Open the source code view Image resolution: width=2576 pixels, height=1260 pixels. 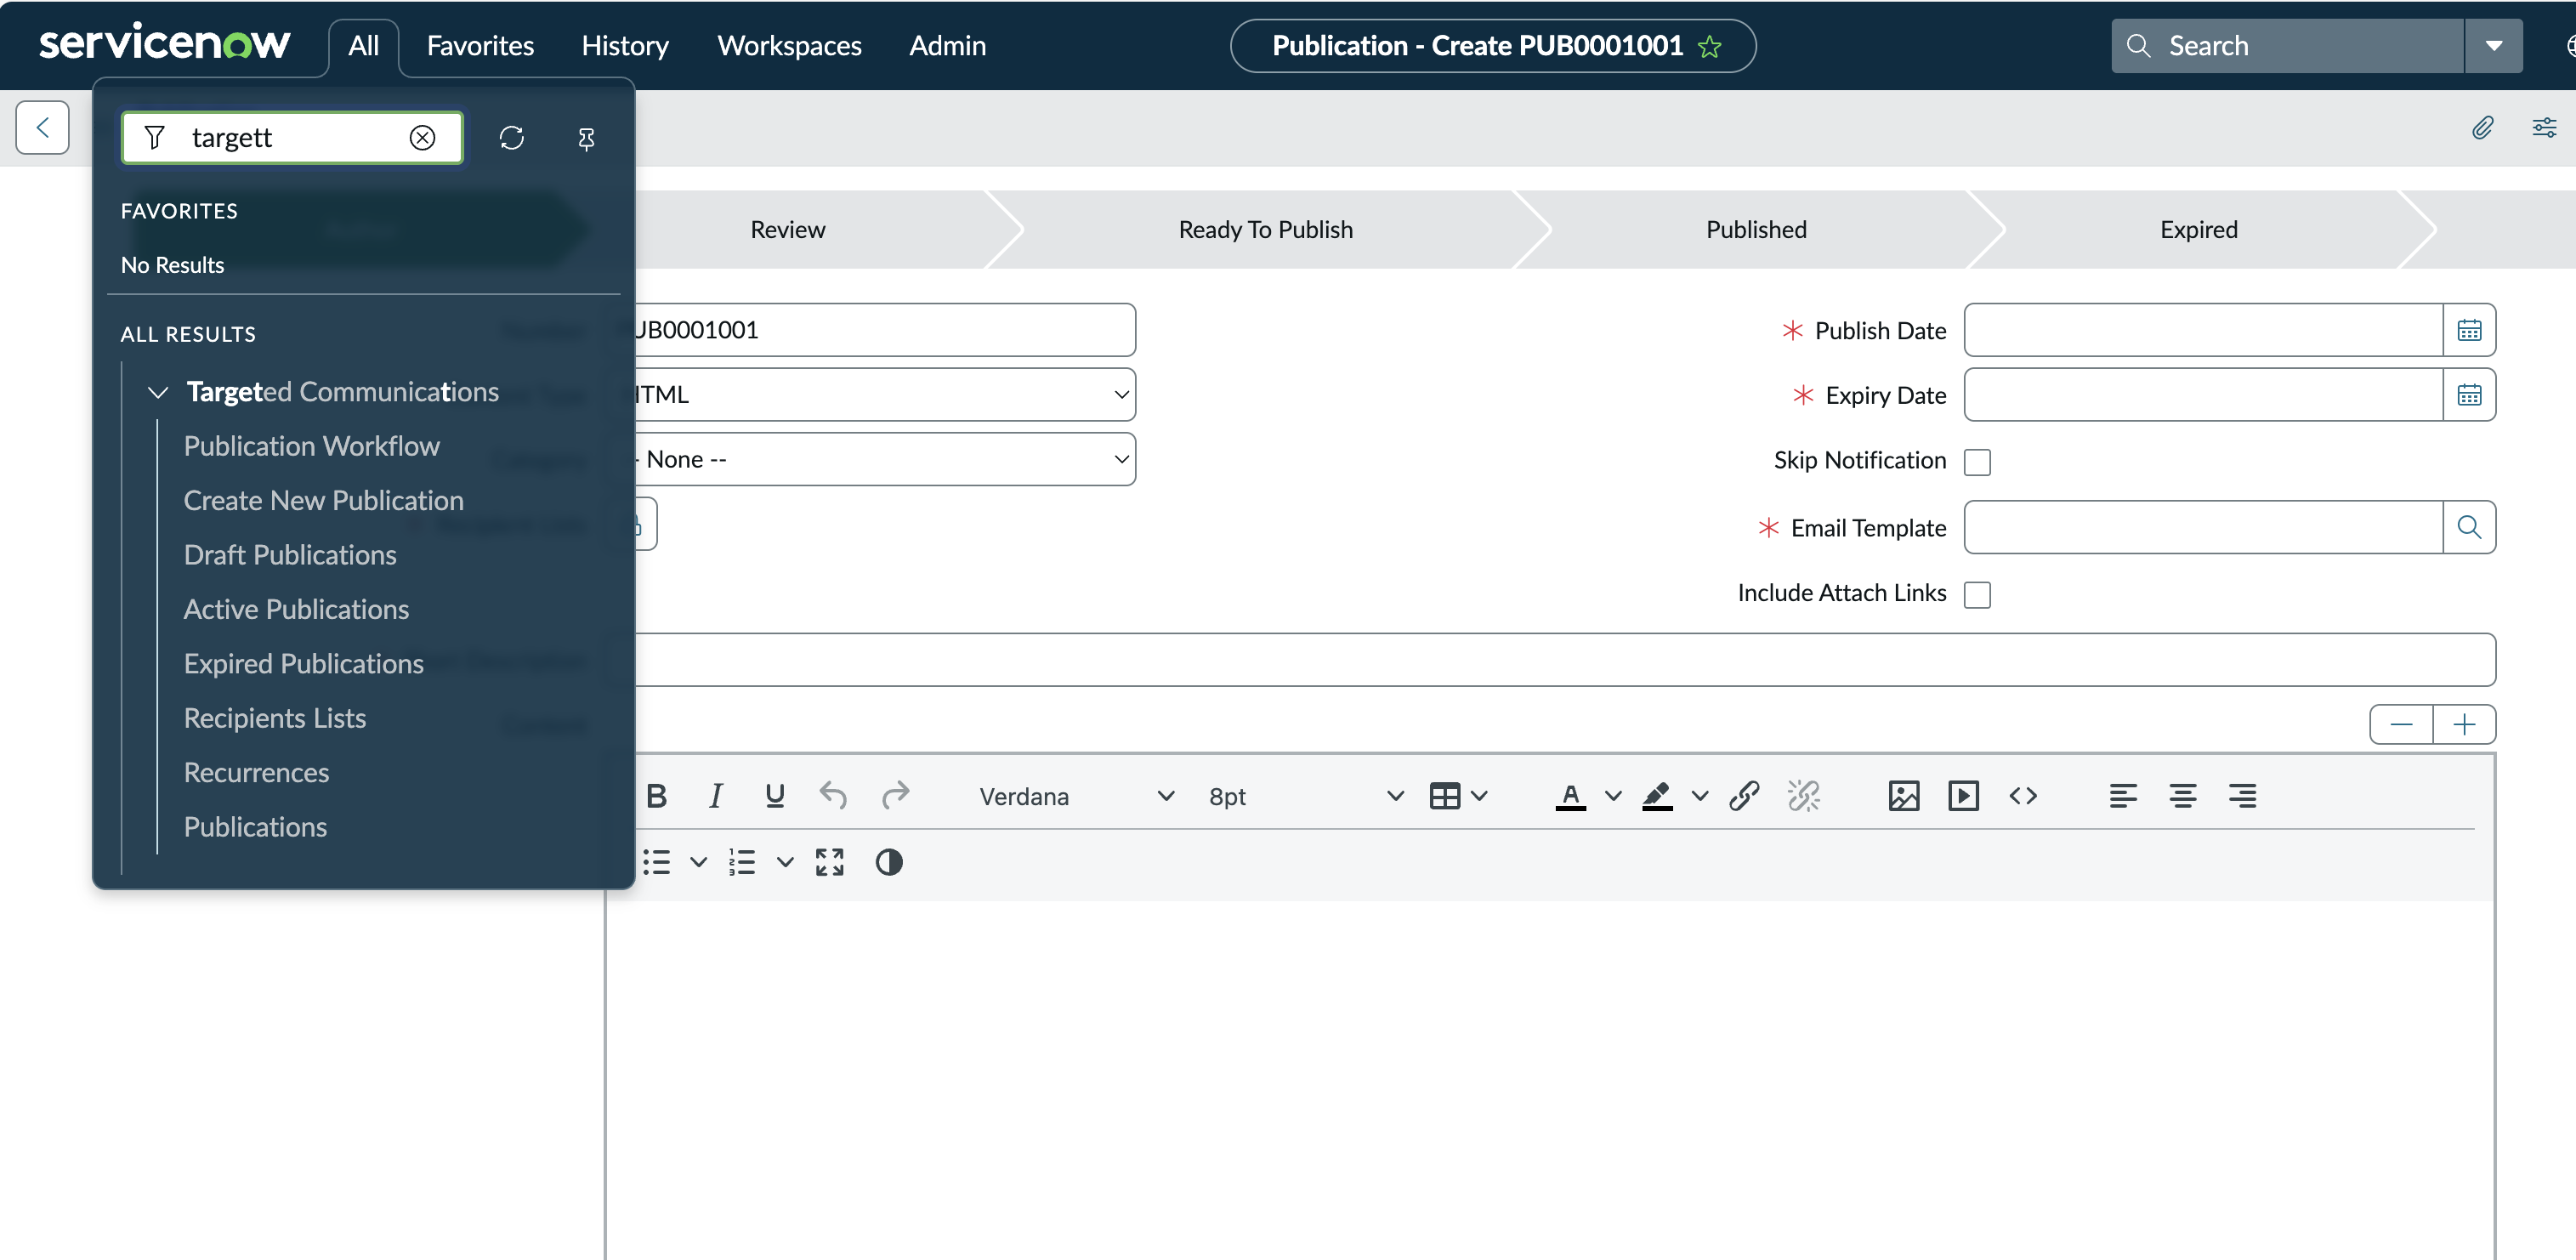click(x=2023, y=796)
